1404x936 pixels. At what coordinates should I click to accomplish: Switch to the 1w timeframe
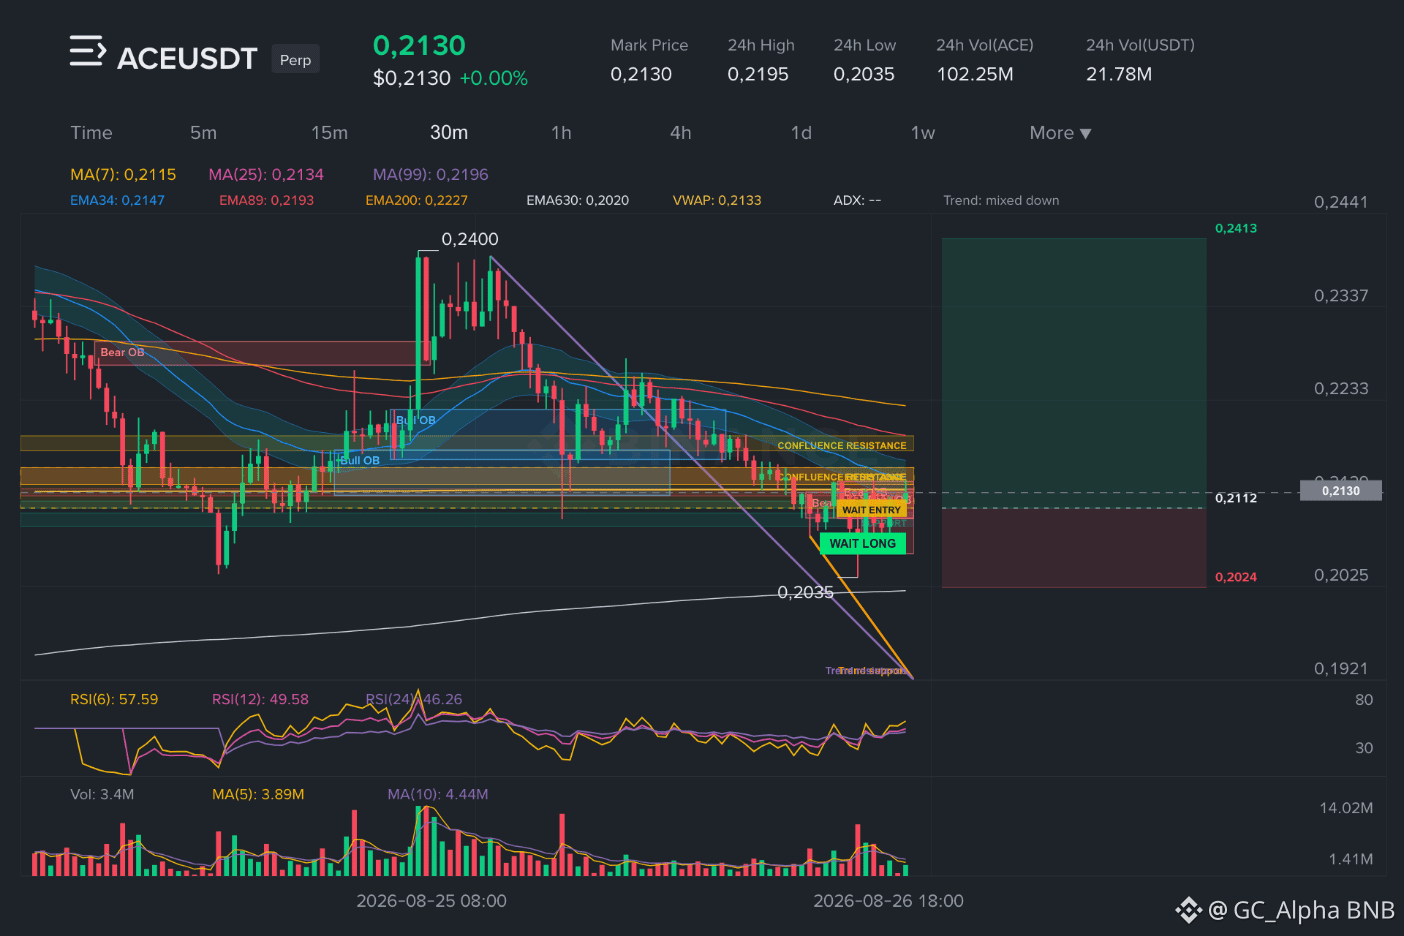click(923, 133)
